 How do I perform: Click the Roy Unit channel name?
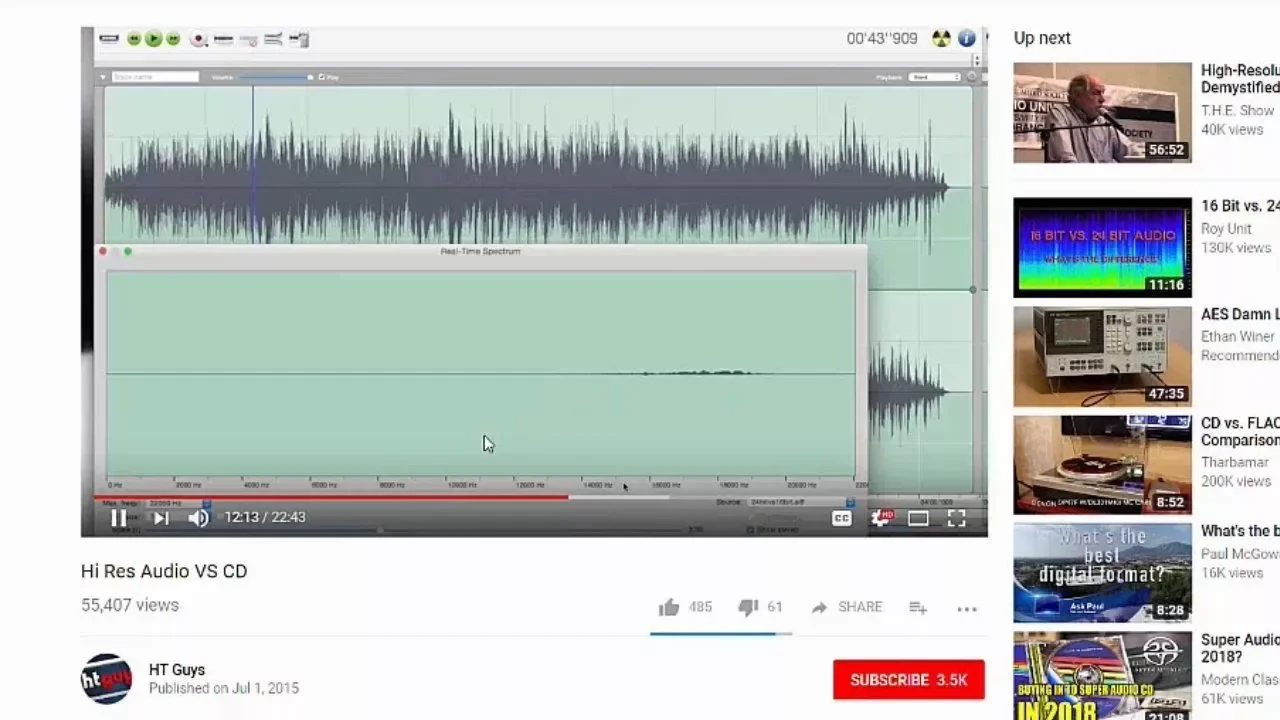point(1226,228)
